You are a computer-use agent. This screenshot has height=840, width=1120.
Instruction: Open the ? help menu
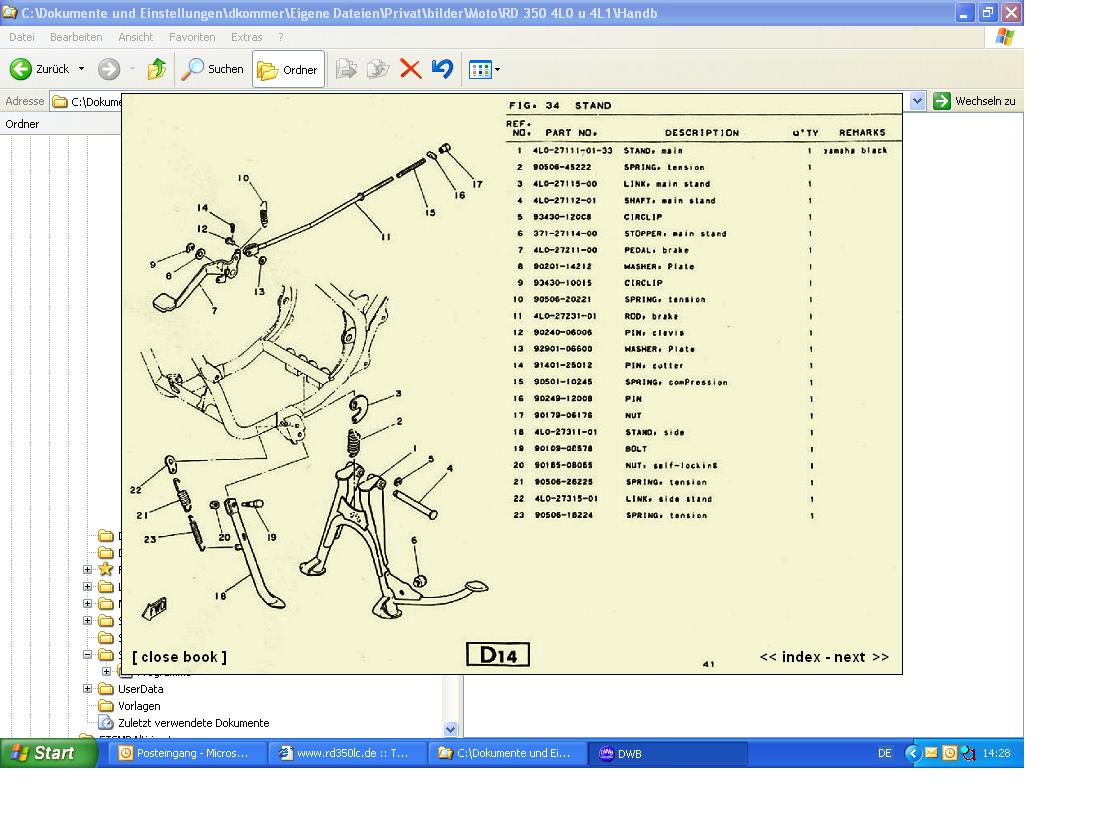click(281, 37)
